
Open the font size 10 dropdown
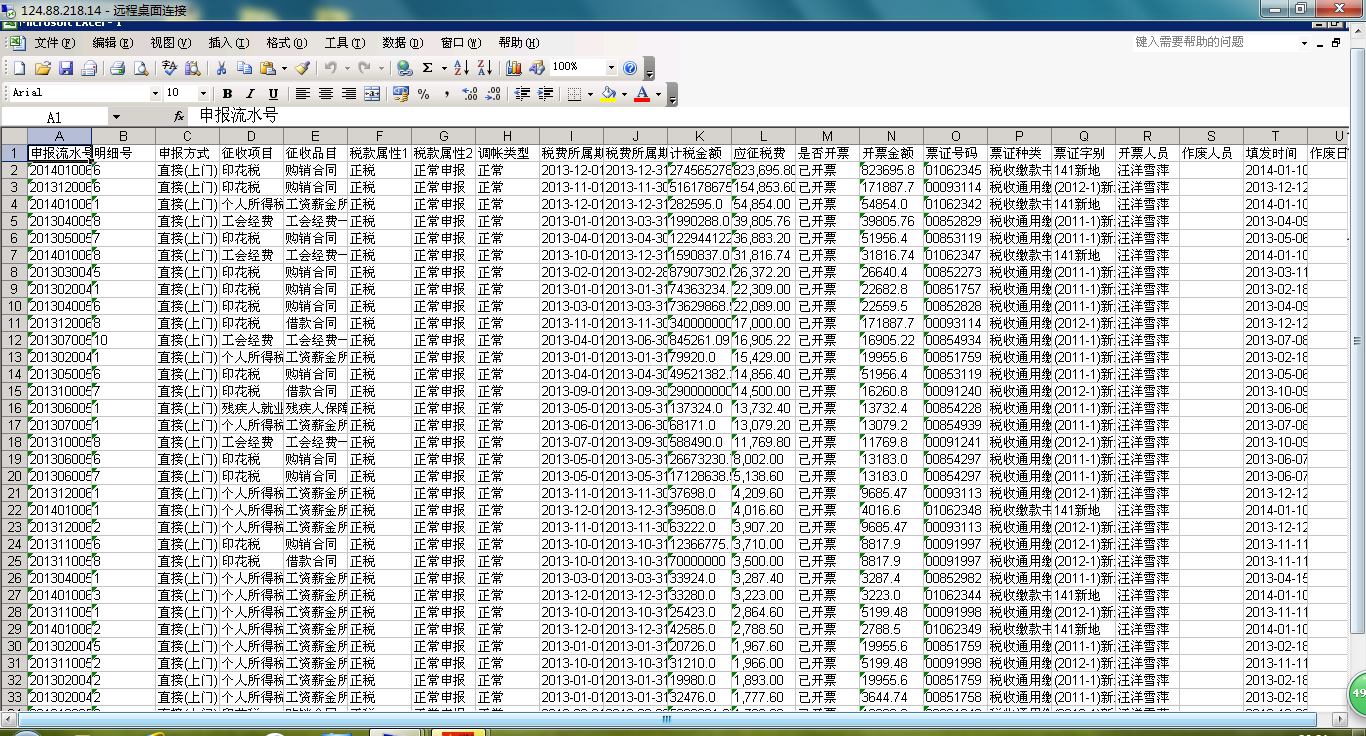(x=203, y=94)
